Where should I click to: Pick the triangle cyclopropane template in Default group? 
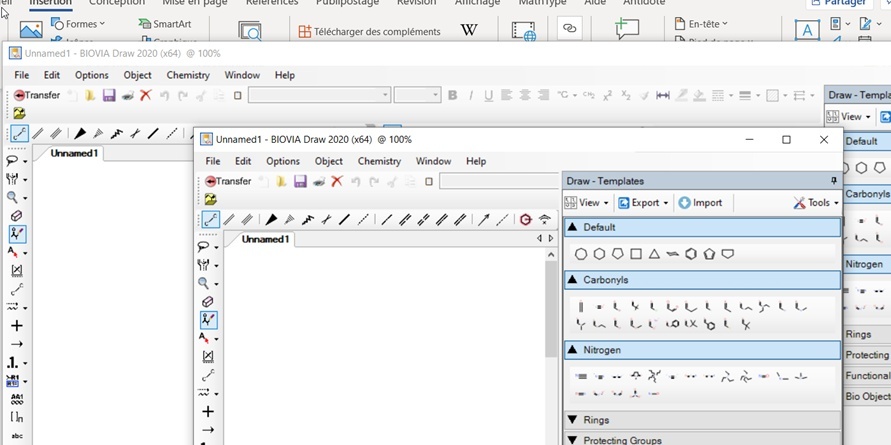point(654,254)
